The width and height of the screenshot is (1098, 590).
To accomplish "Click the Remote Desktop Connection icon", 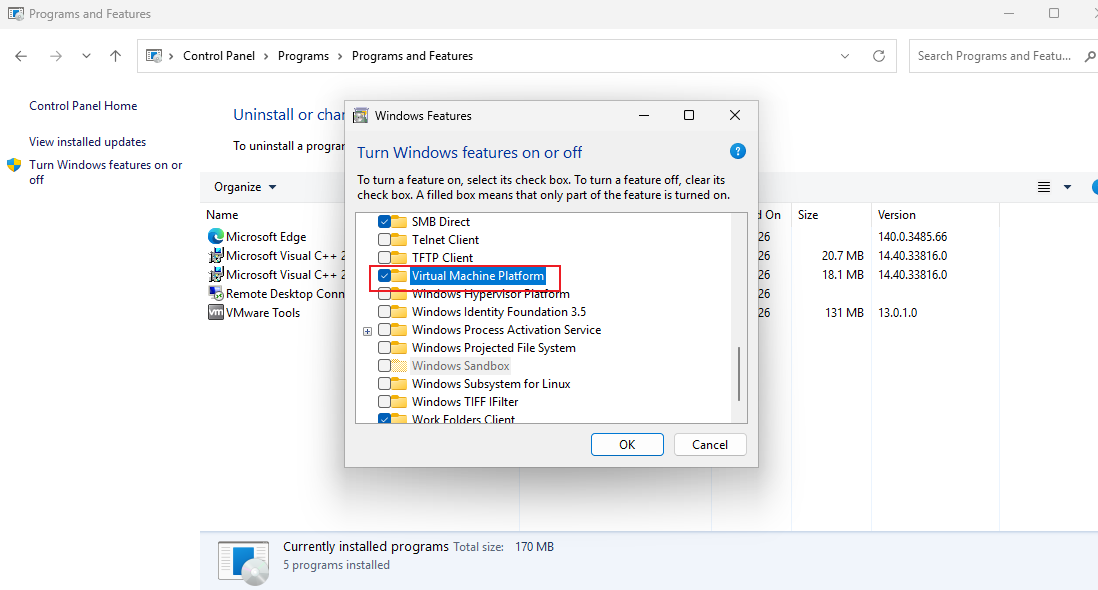I will (216, 293).
